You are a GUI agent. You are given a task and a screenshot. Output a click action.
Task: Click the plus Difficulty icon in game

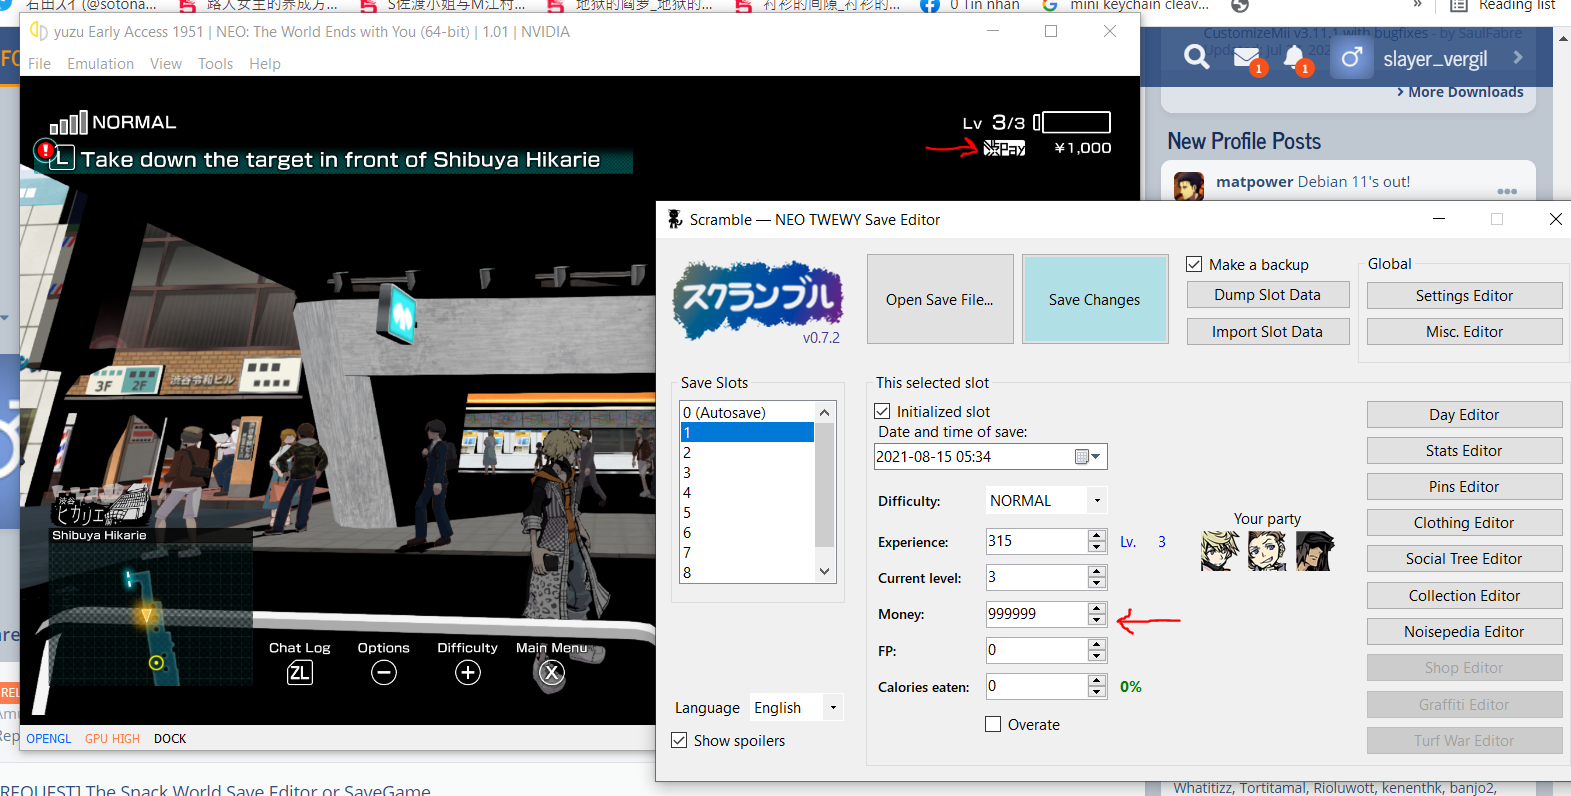[468, 673]
